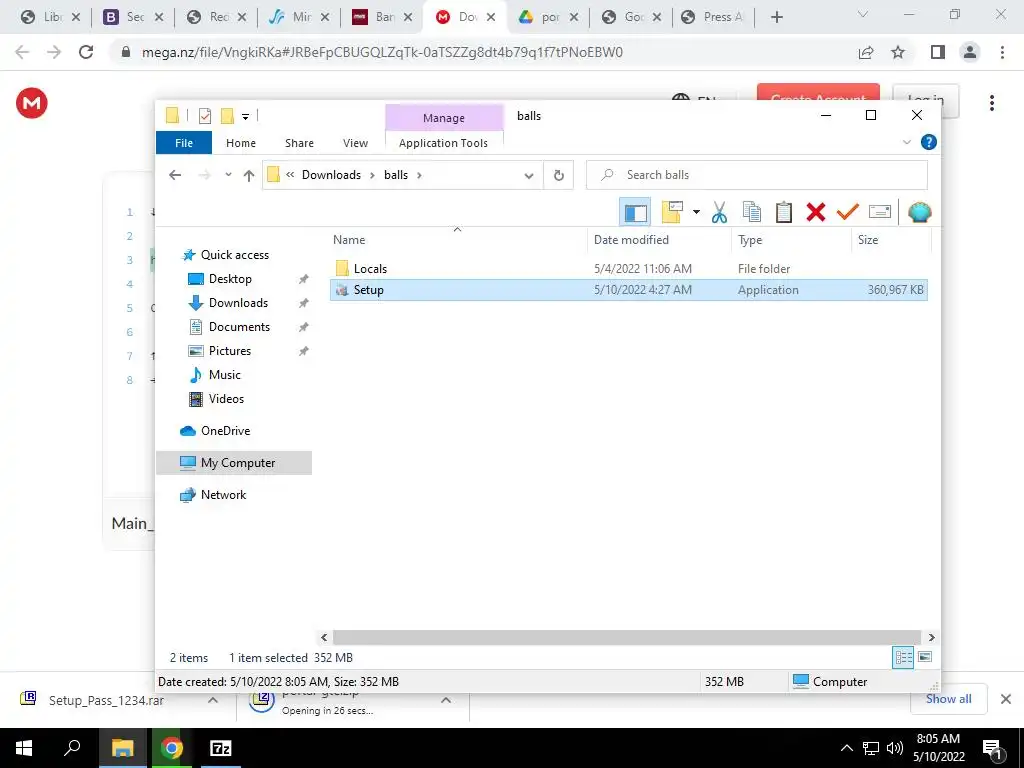Viewport: 1024px width, 768px height.
Task: Click the Share page icon in Chrome
Action: [x=866, y=52]
